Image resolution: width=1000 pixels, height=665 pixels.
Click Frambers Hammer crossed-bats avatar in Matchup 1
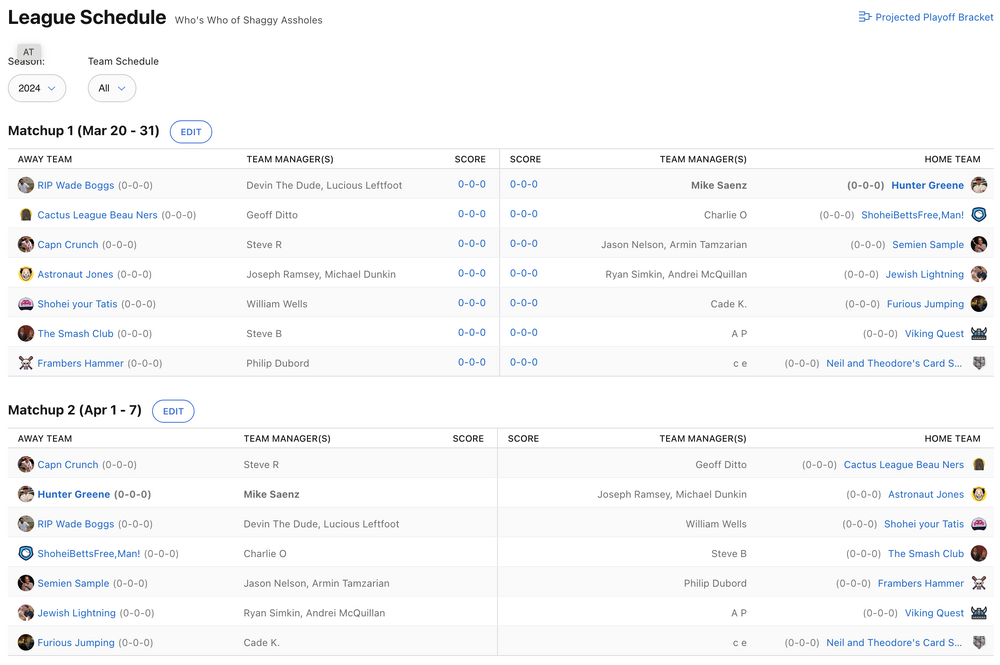pyautogui.click(x=26, y=363)
